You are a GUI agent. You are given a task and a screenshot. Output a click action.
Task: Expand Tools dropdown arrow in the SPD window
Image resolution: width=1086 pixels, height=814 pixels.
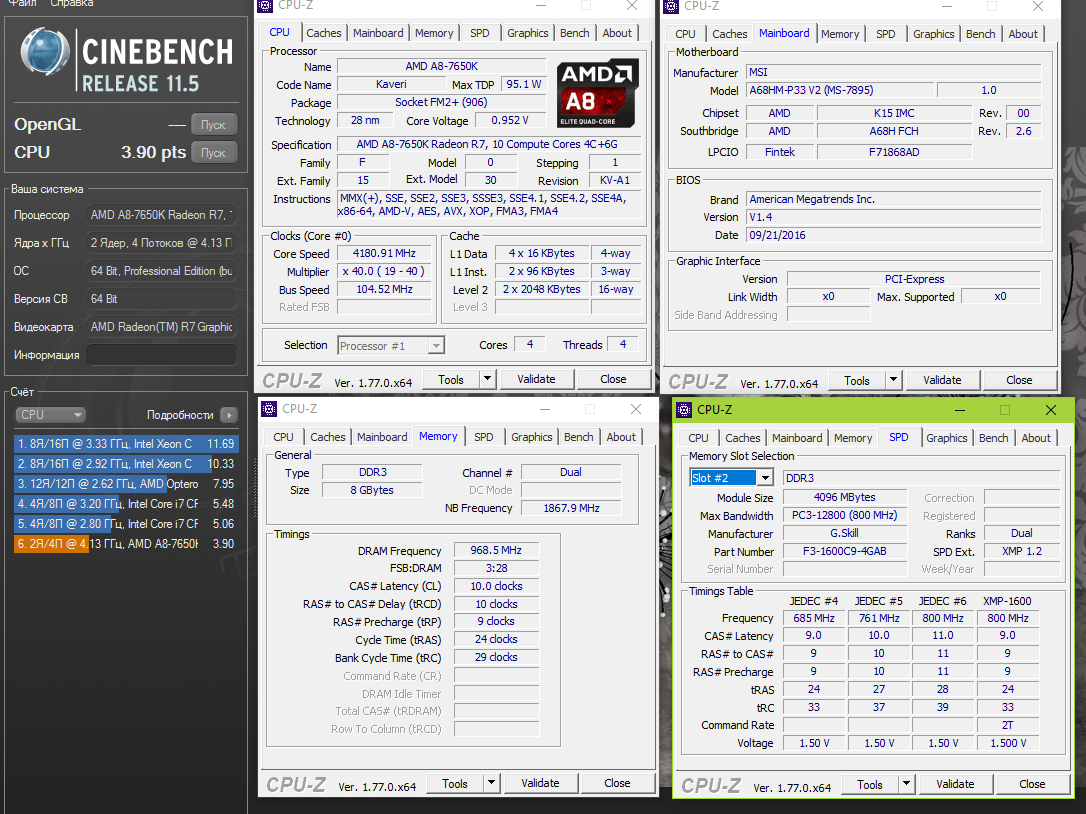click(x=907, y=784)
